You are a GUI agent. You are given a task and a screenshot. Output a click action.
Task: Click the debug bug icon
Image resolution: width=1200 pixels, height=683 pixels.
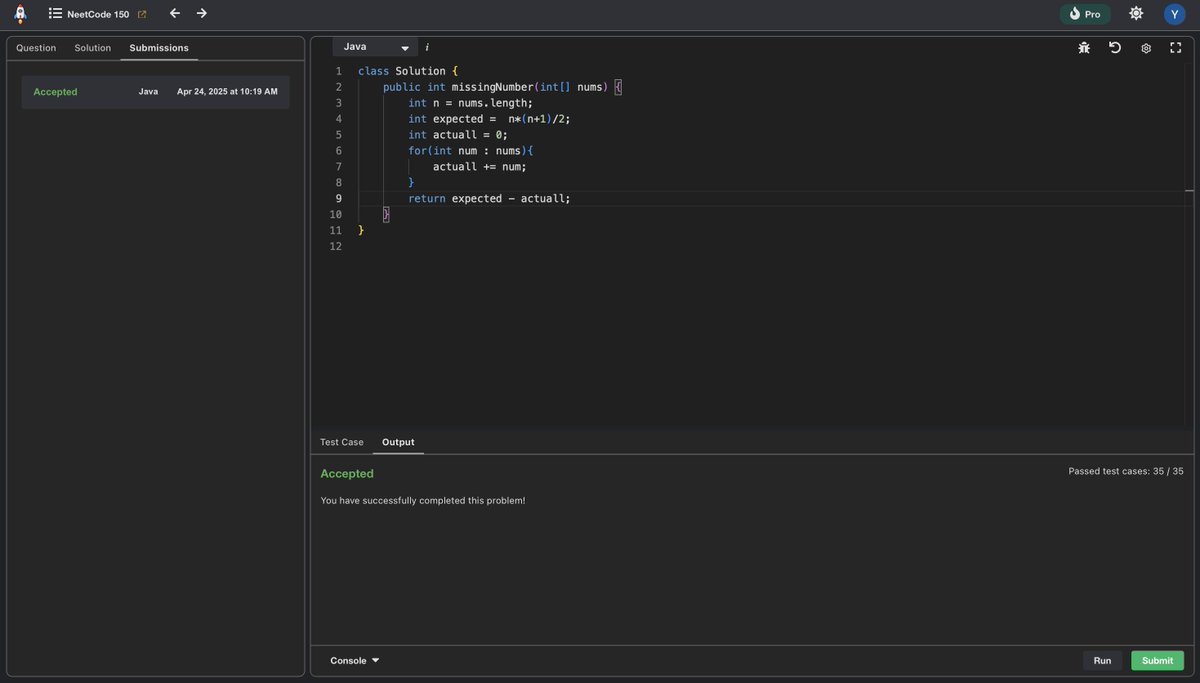[x=1084, y=47]
